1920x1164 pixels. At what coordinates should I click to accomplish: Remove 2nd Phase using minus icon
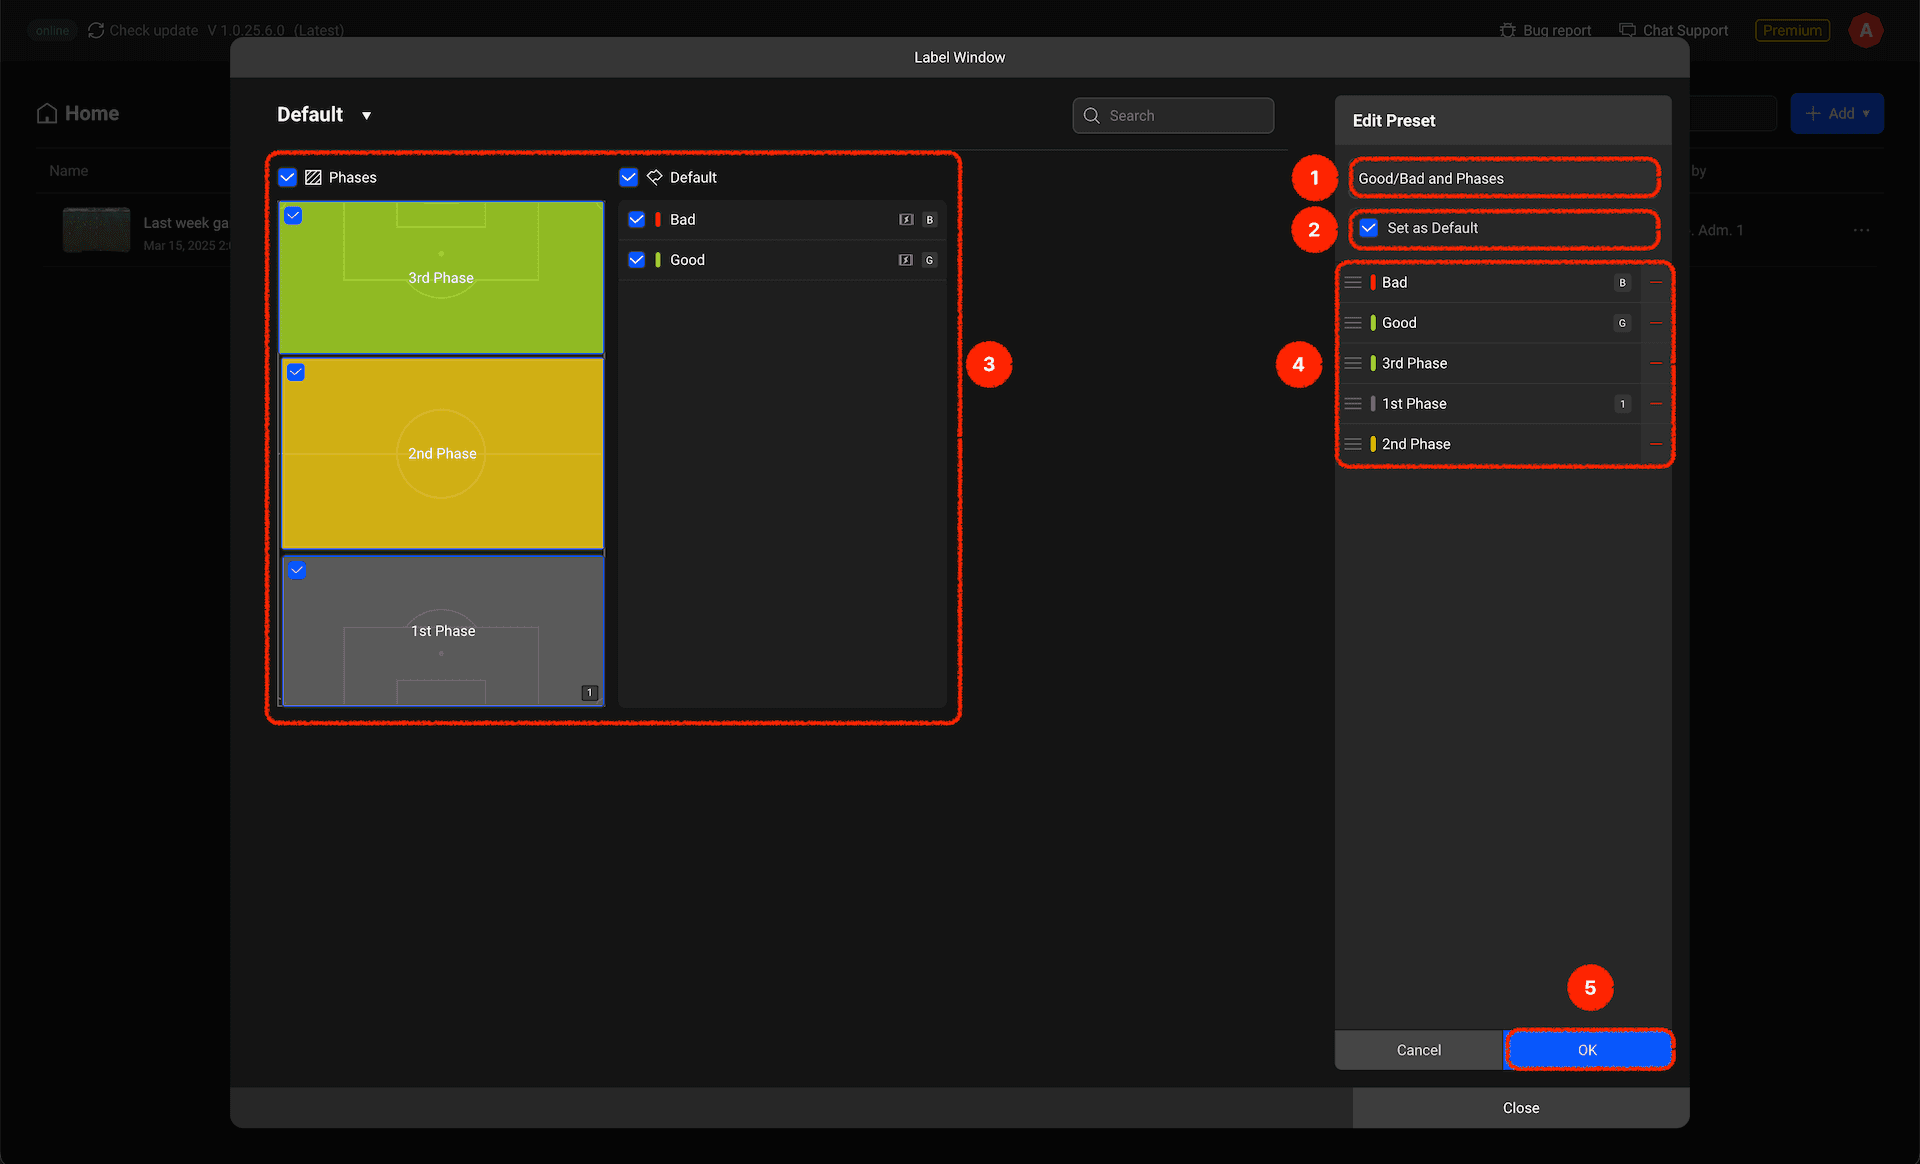[1656, 444]
